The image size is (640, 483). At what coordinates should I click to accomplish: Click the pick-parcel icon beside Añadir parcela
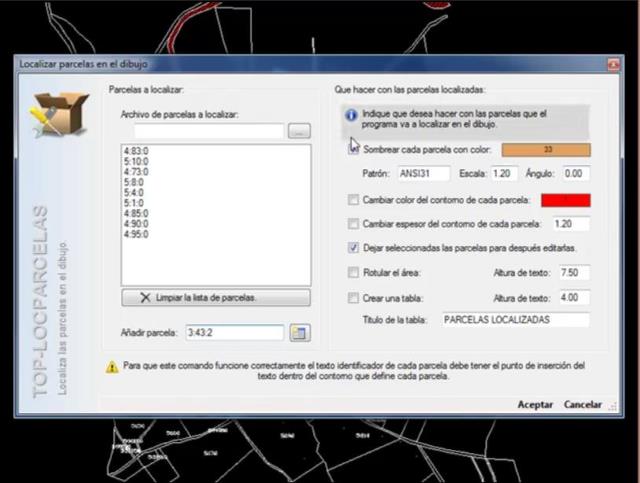[300, 333]
